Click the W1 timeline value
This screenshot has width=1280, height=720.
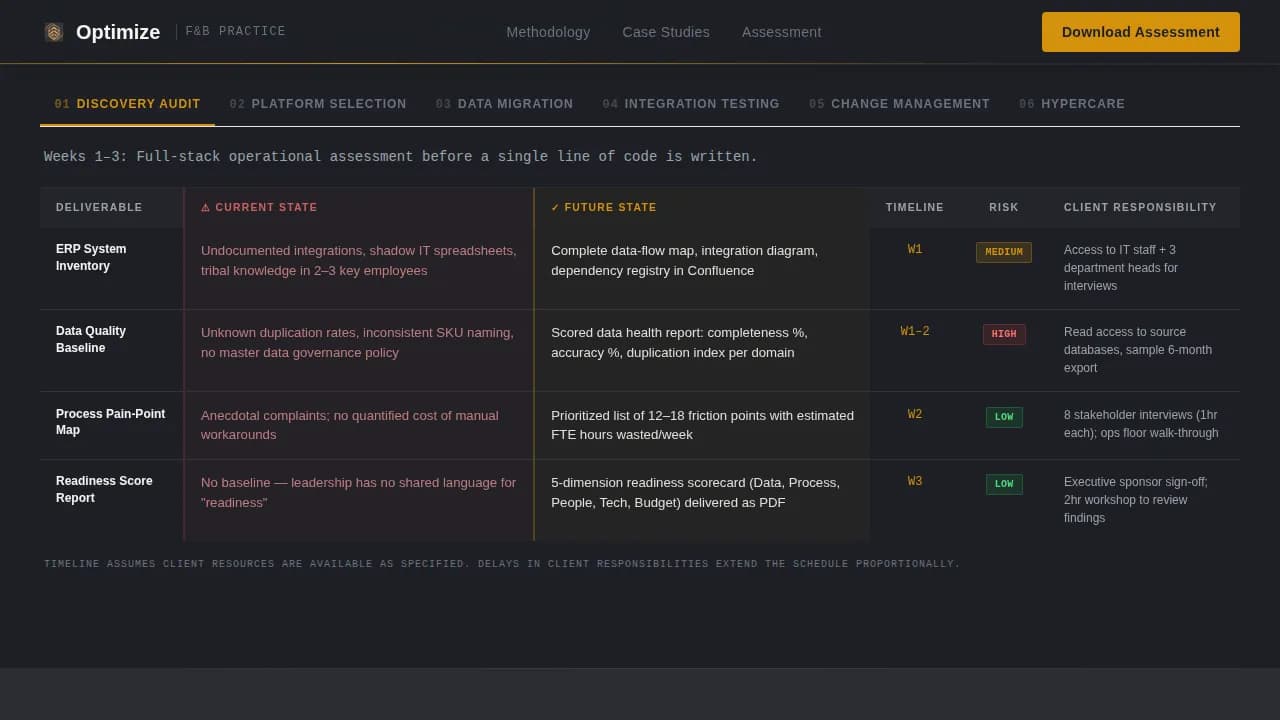click(x=915, y=250)
